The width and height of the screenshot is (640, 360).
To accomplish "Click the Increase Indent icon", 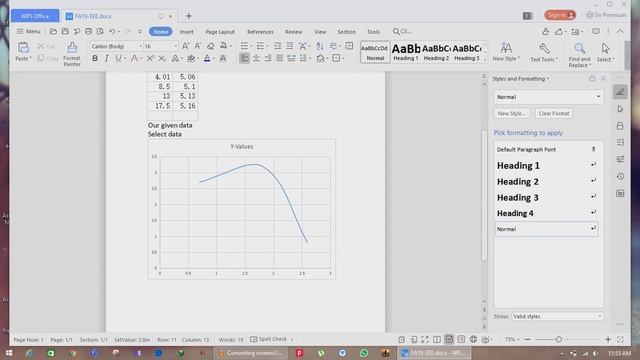I will (x=289, y=46).
